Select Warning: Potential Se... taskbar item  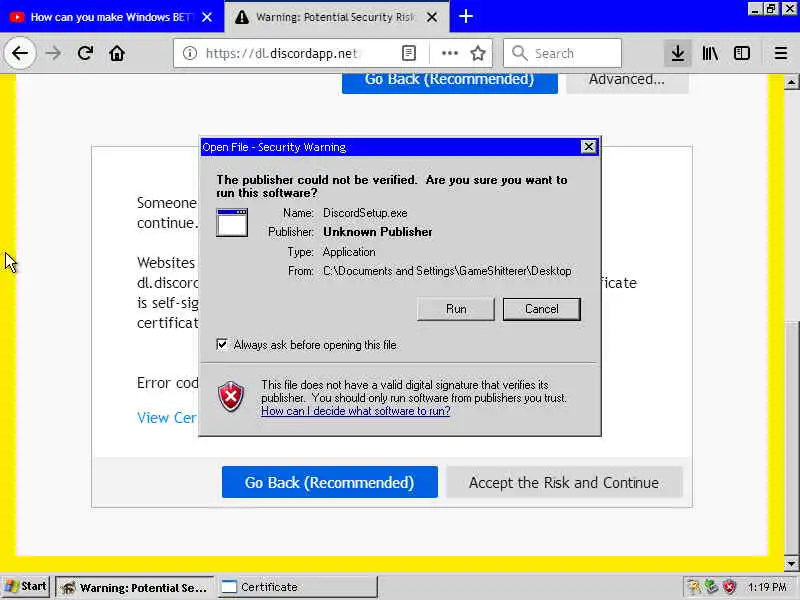135,587
